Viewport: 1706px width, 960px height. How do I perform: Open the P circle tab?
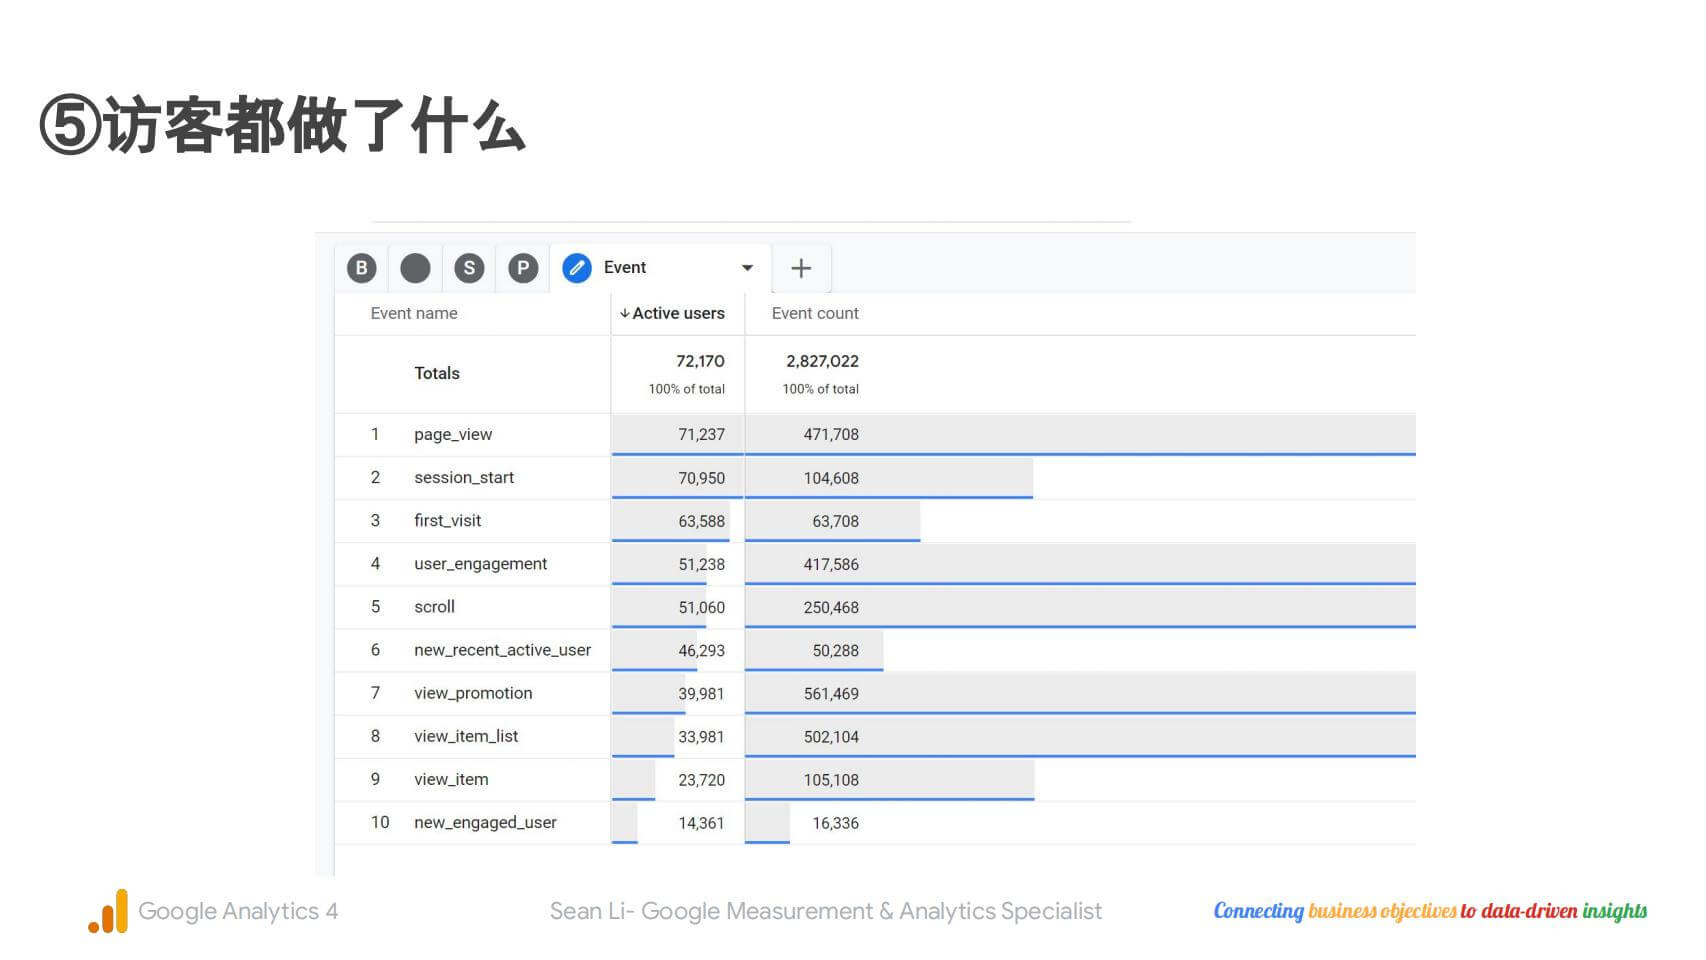coord(523,268)
